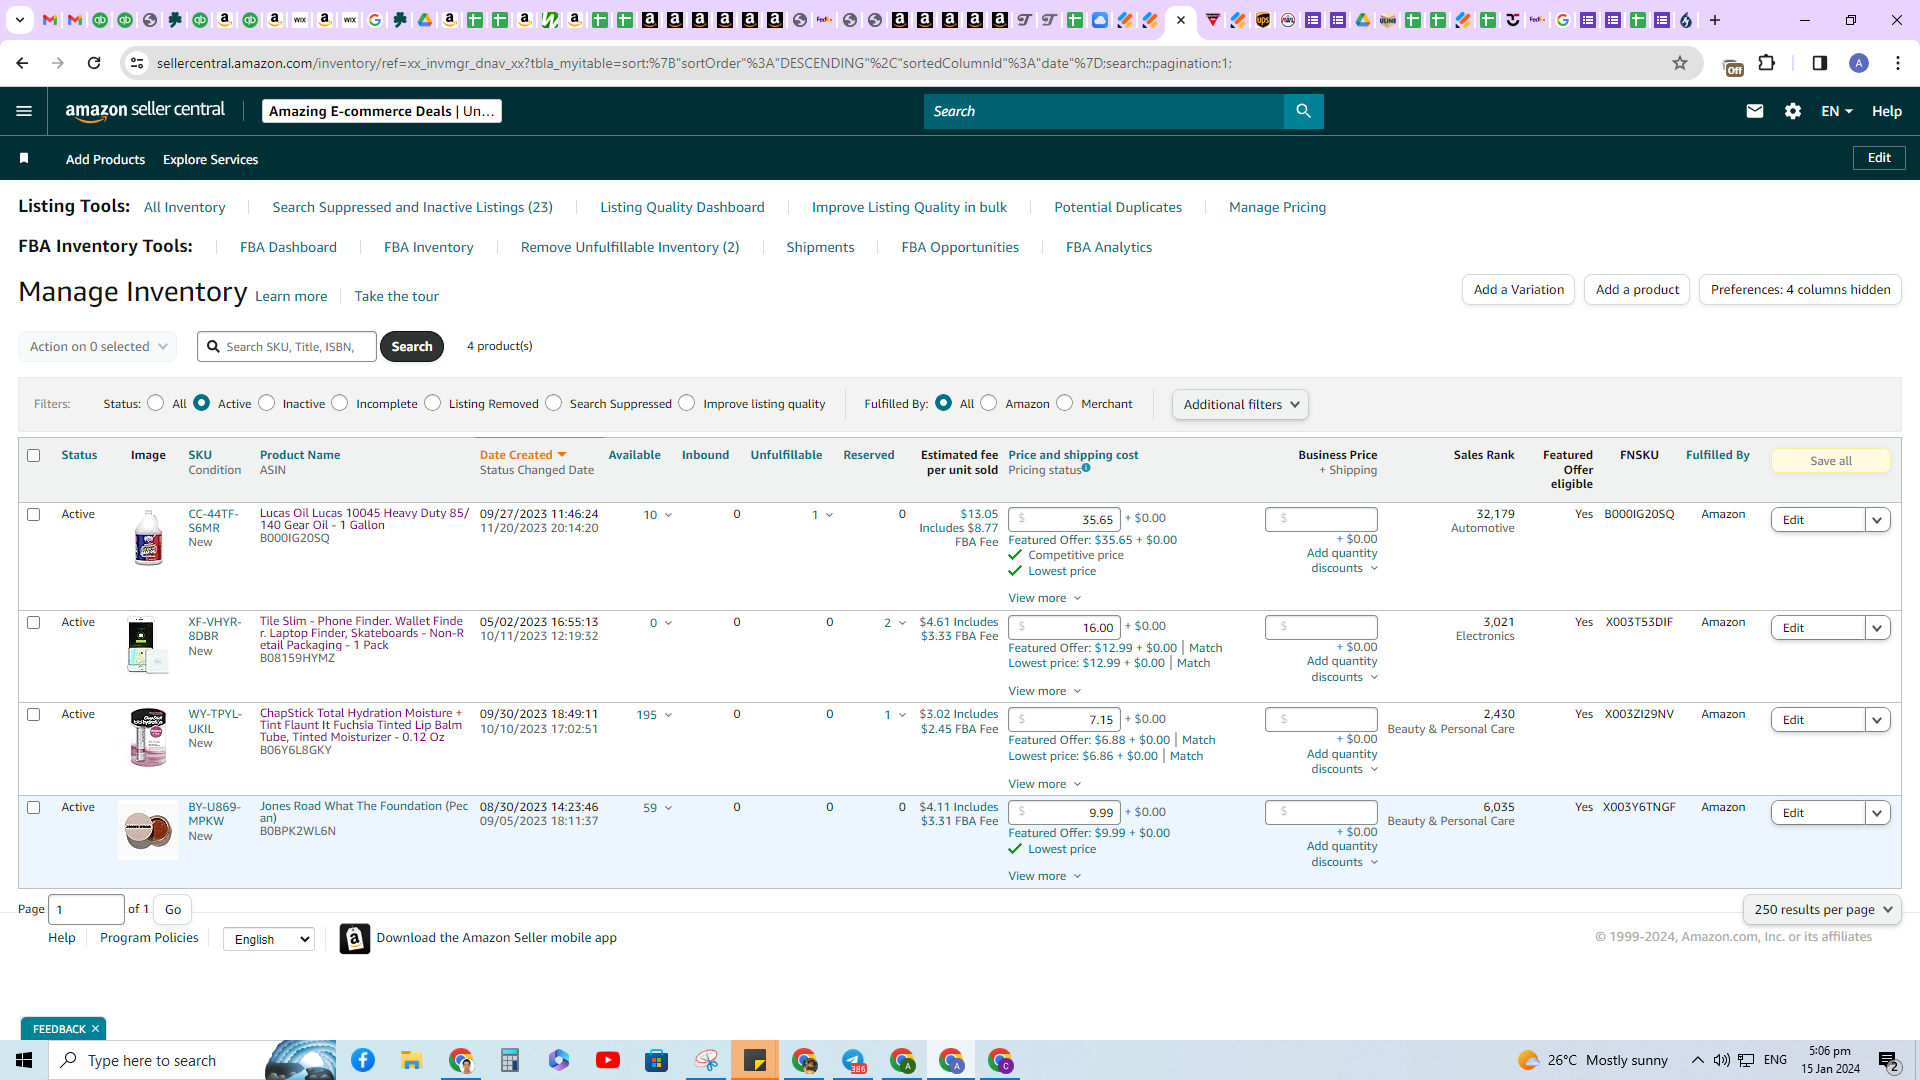
Task: Open the English language dropdown in footer
Action: 269,940
